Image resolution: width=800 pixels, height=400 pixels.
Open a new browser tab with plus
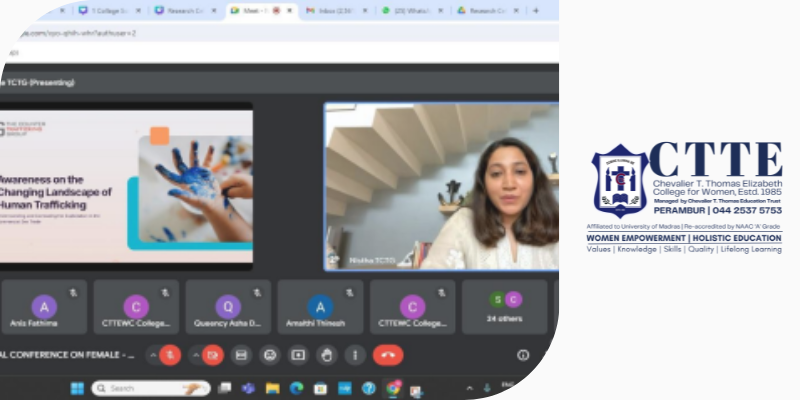536,11
